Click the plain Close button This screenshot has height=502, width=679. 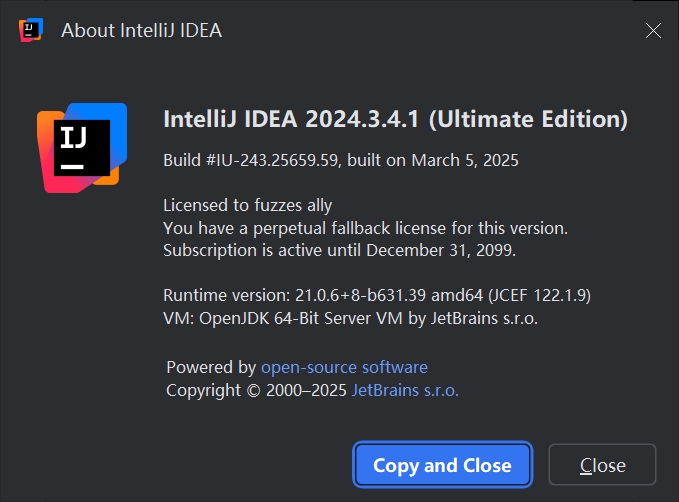(x=602, y=465)
